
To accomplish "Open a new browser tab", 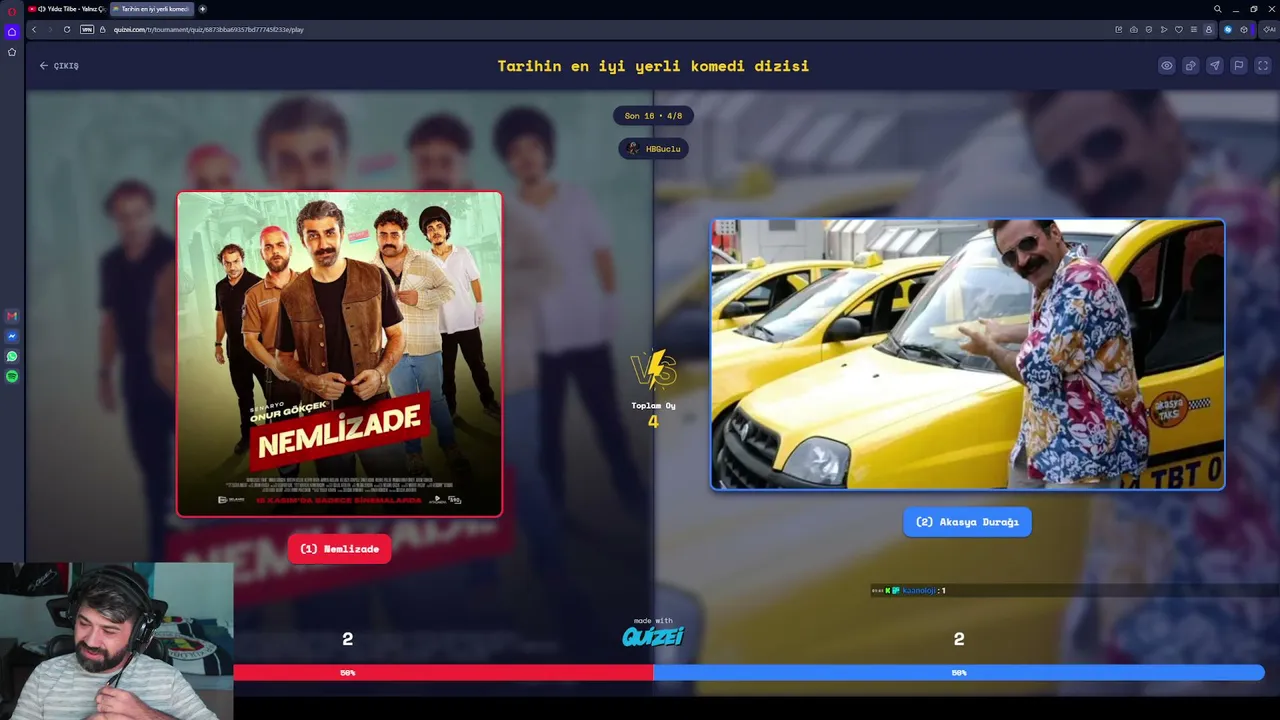I will 203,9.
